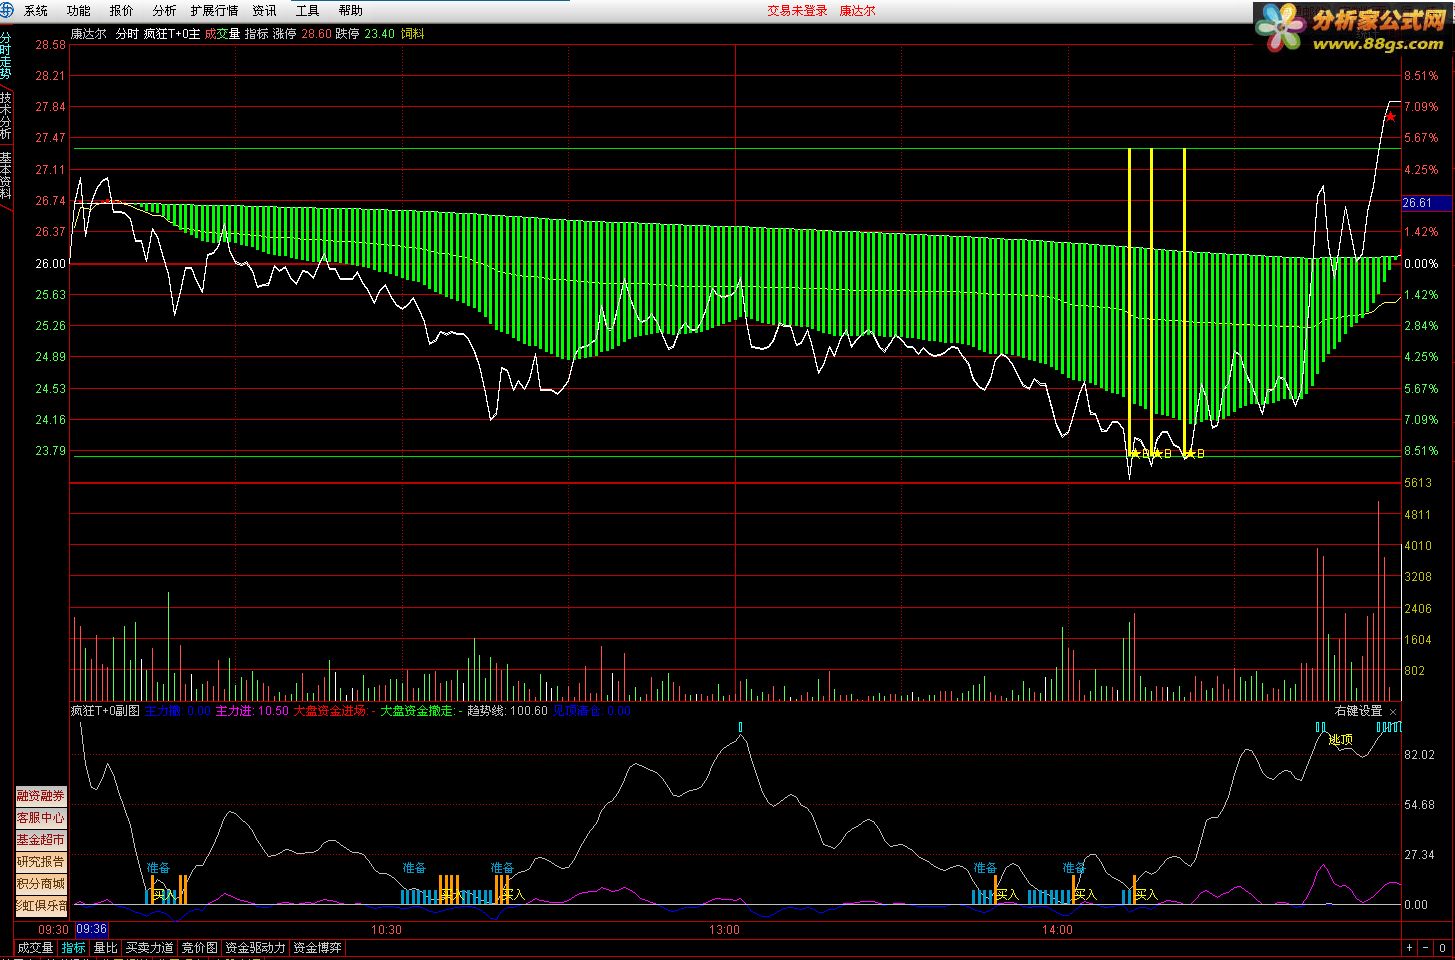Screen dimensions: 1455x960
Task: Open the 帮助 menu
Action: 350,11
